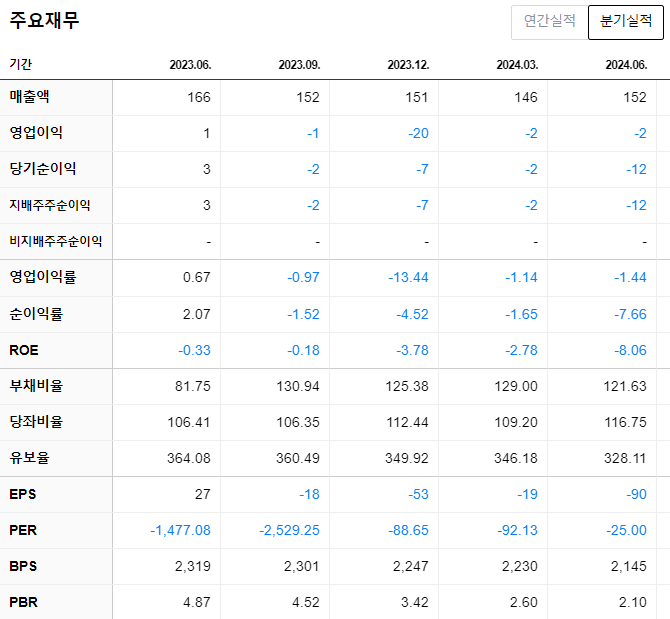Click the 당좌비율 row label

(x=36, y=422)
